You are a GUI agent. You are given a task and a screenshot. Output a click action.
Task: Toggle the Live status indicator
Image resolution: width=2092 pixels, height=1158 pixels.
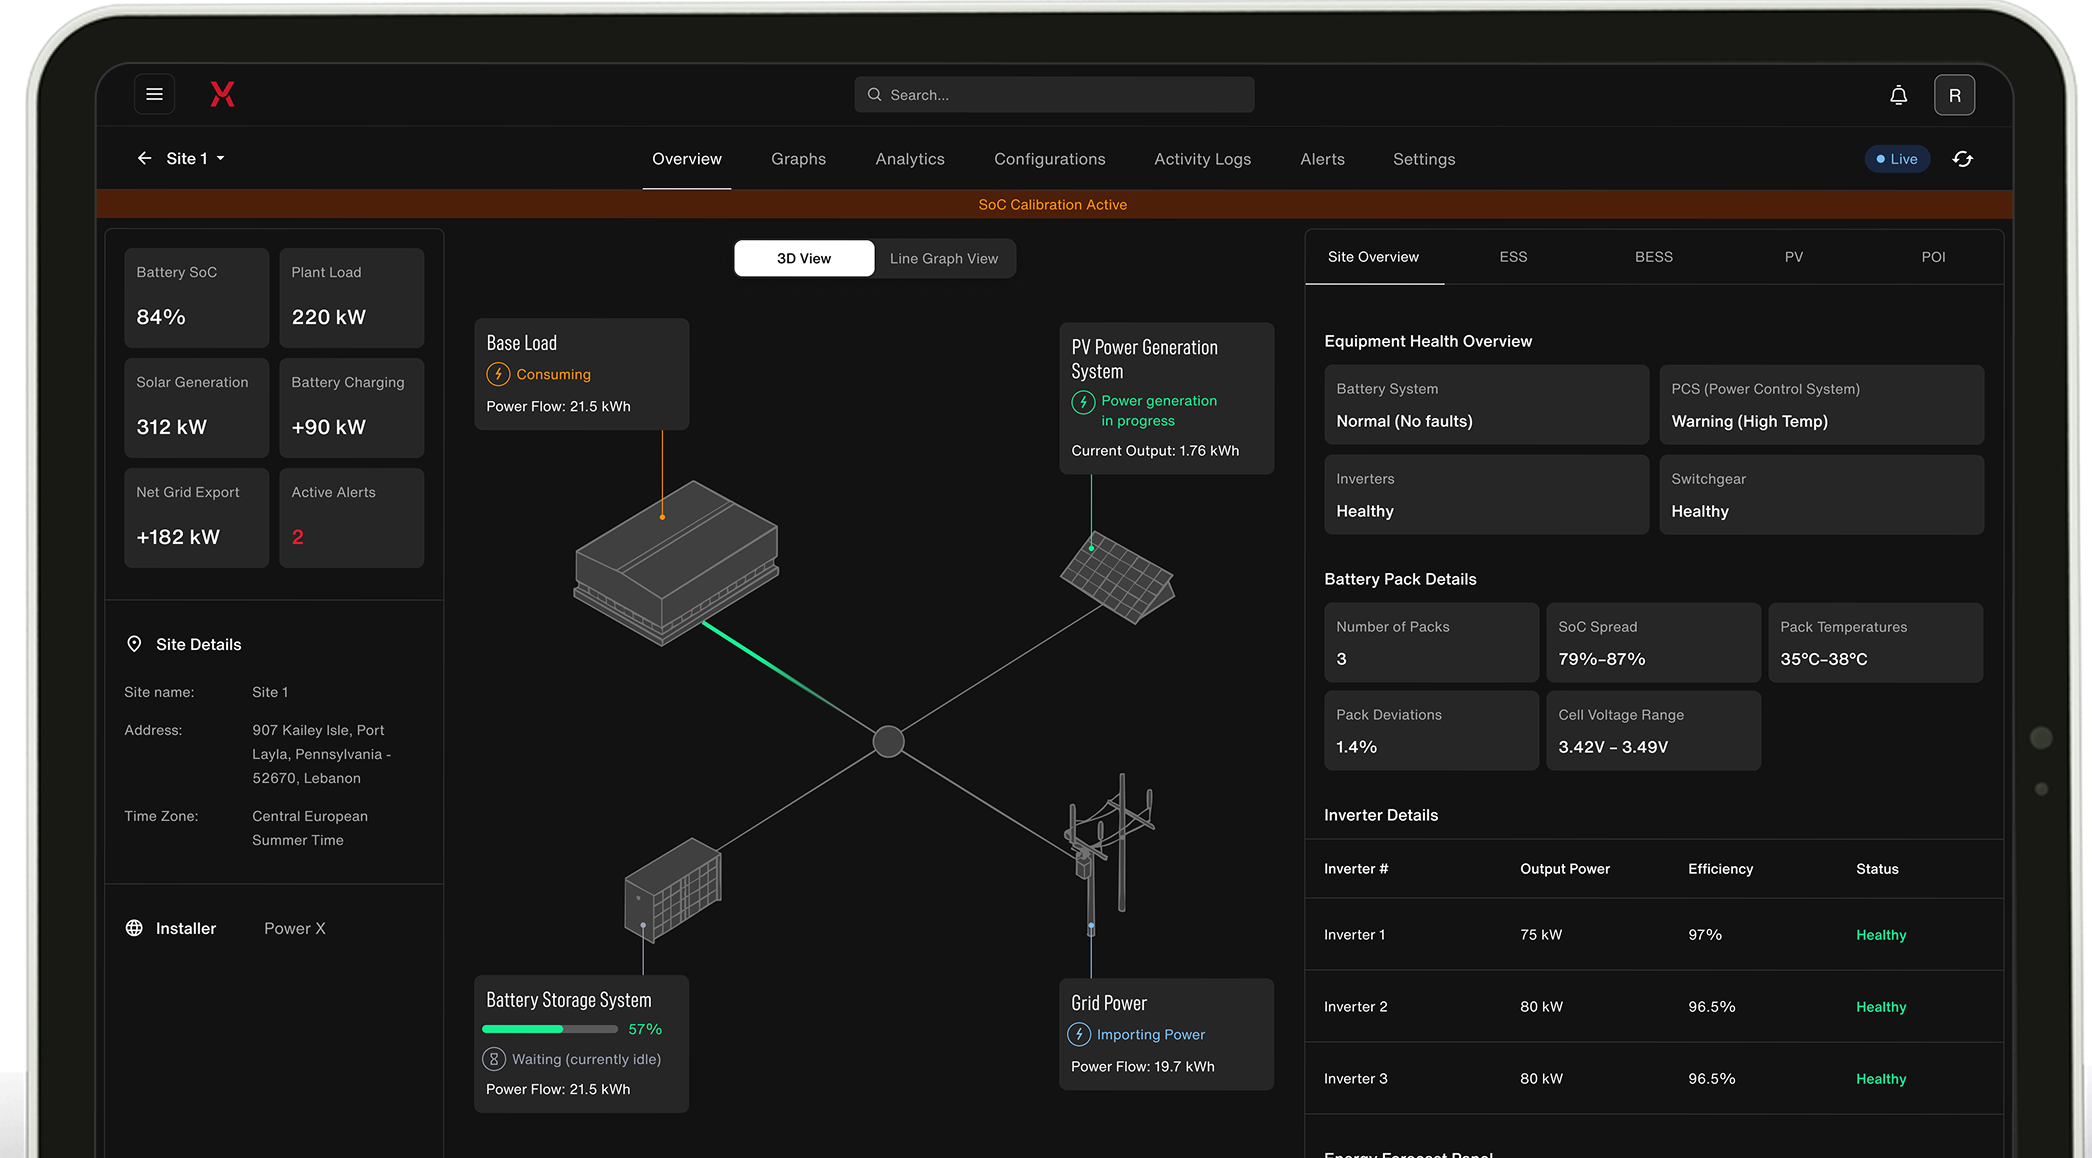(x=1896, y=159)
